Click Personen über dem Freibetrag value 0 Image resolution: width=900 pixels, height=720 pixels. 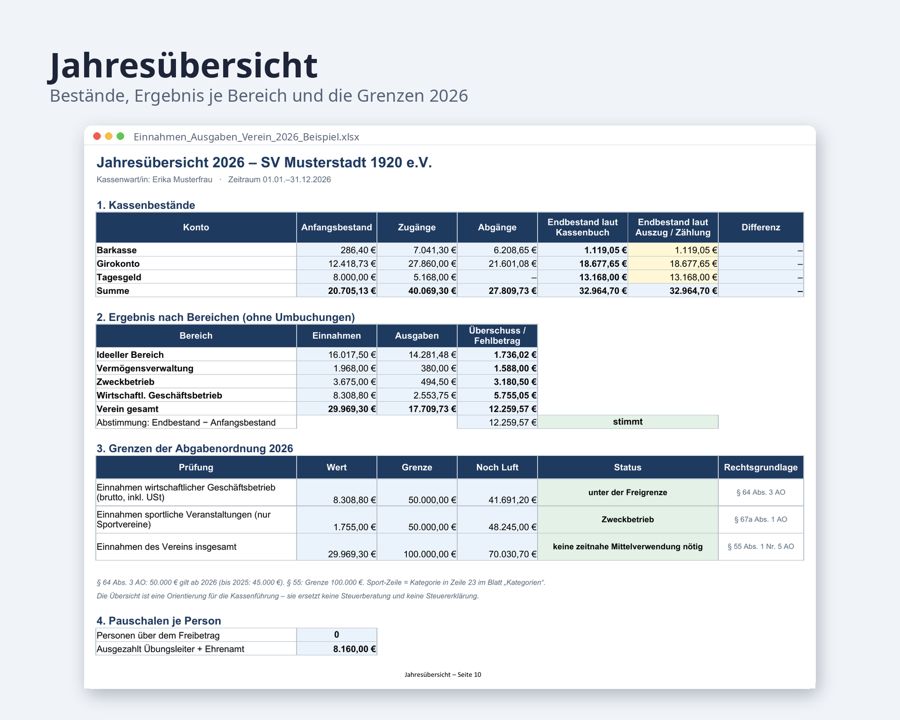click(x=336, y=635)
